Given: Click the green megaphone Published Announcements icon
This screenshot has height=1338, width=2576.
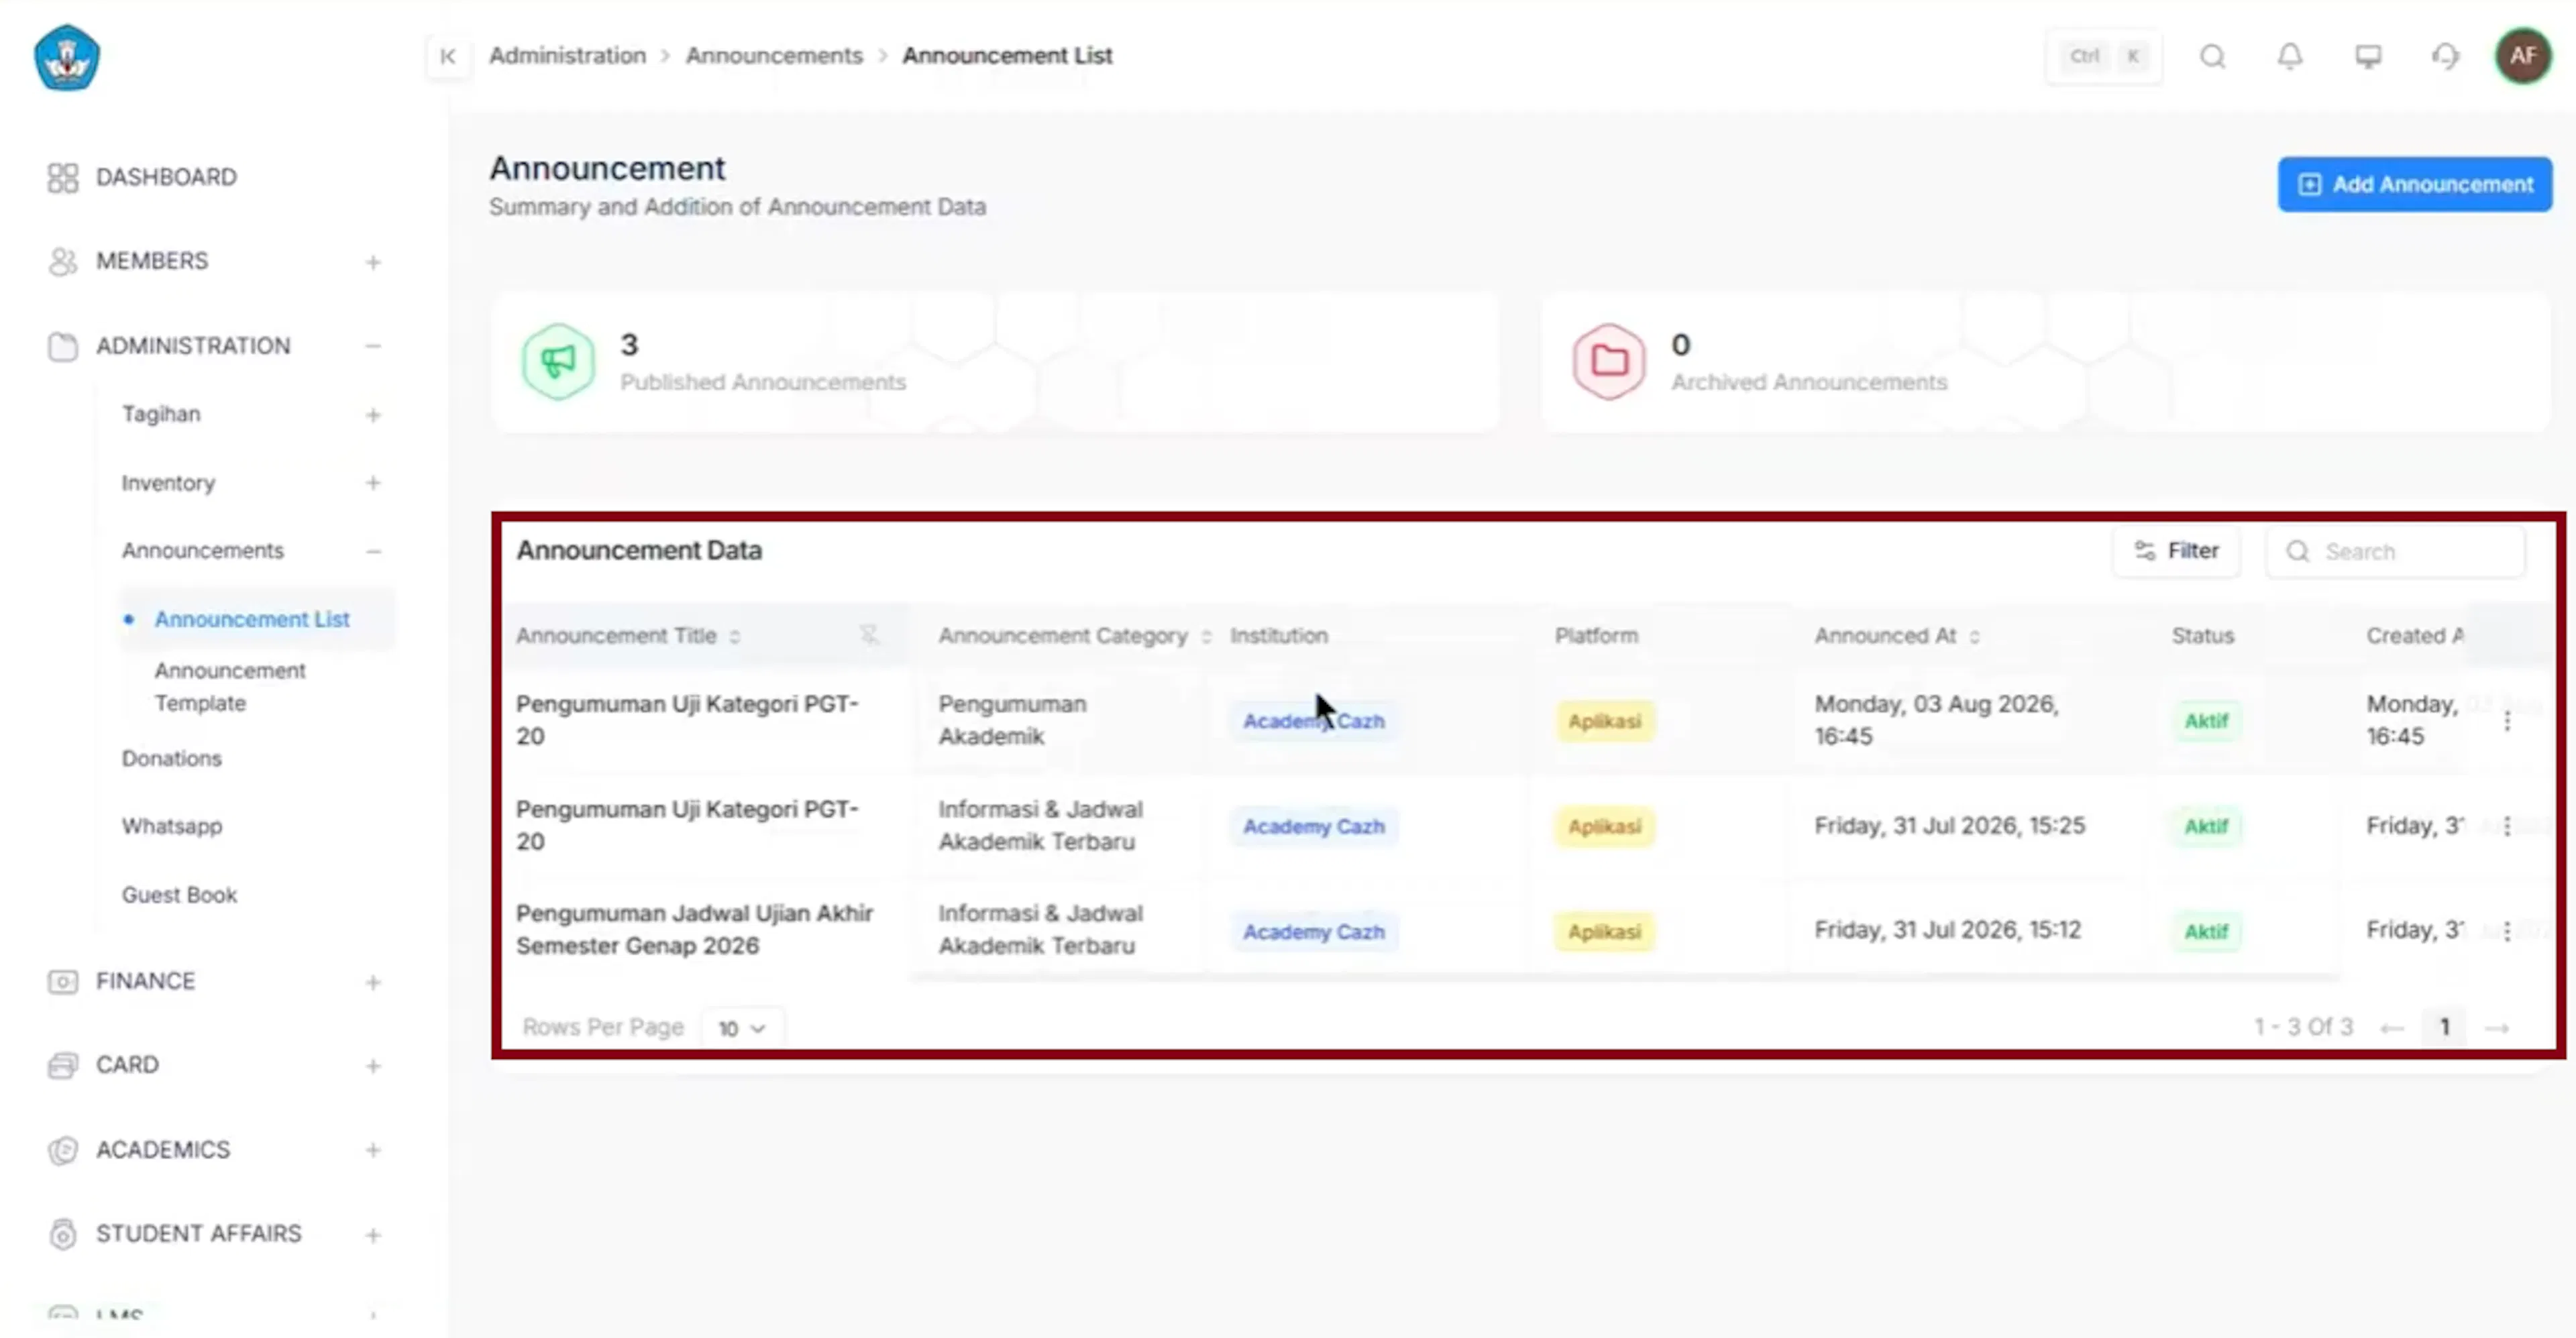Looking at the screenshot, I should pos(558,361).
